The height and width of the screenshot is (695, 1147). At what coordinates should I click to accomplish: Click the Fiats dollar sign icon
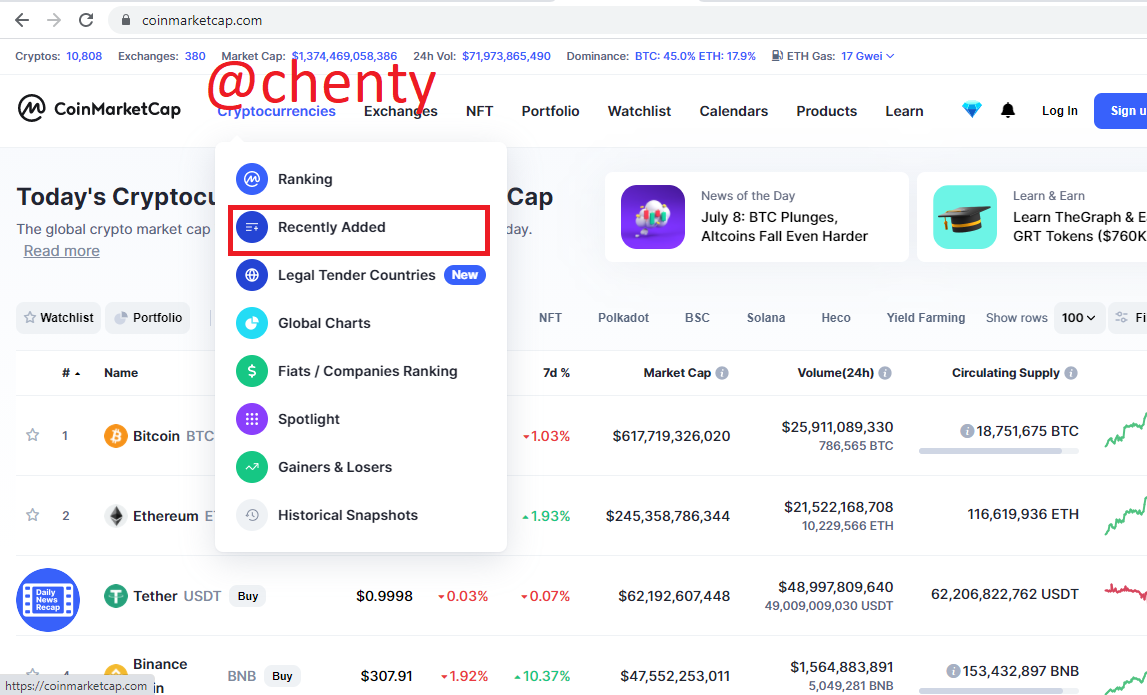252,371
